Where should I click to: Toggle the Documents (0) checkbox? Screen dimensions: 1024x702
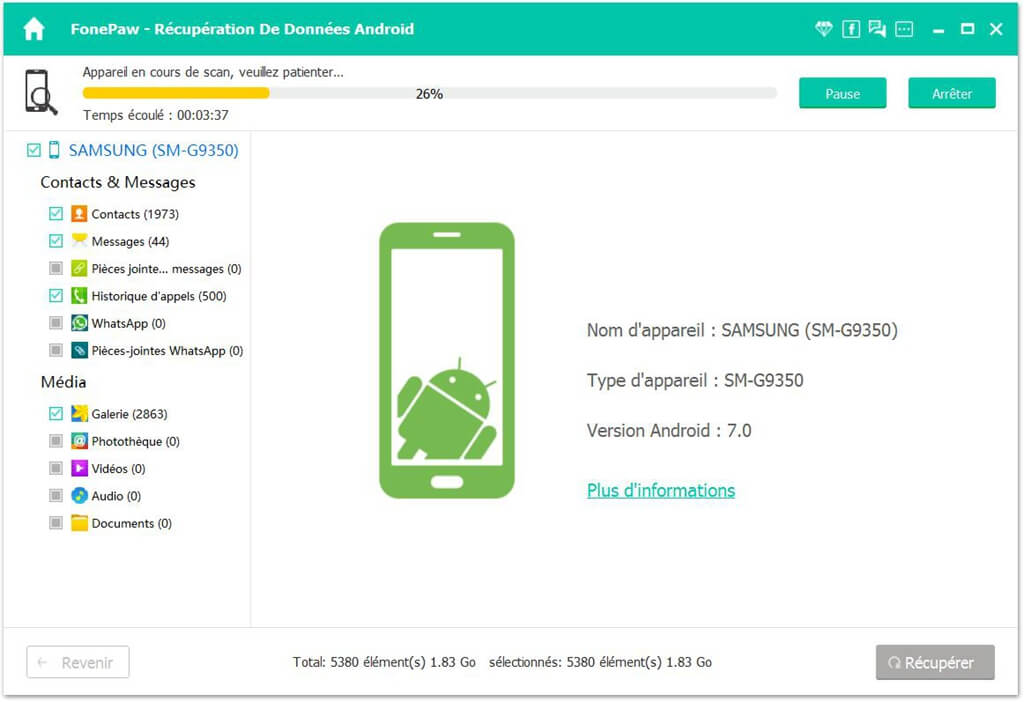(56, 523)
